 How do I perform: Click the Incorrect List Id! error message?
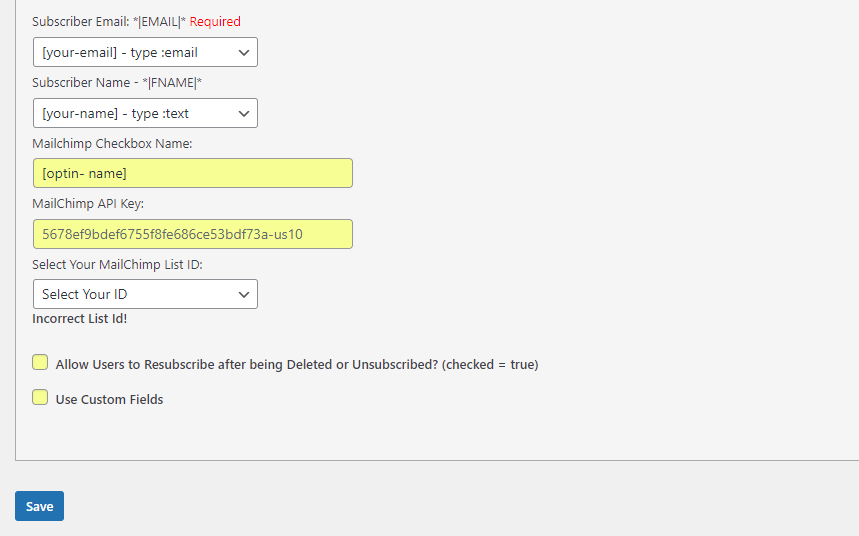point(79,319)
